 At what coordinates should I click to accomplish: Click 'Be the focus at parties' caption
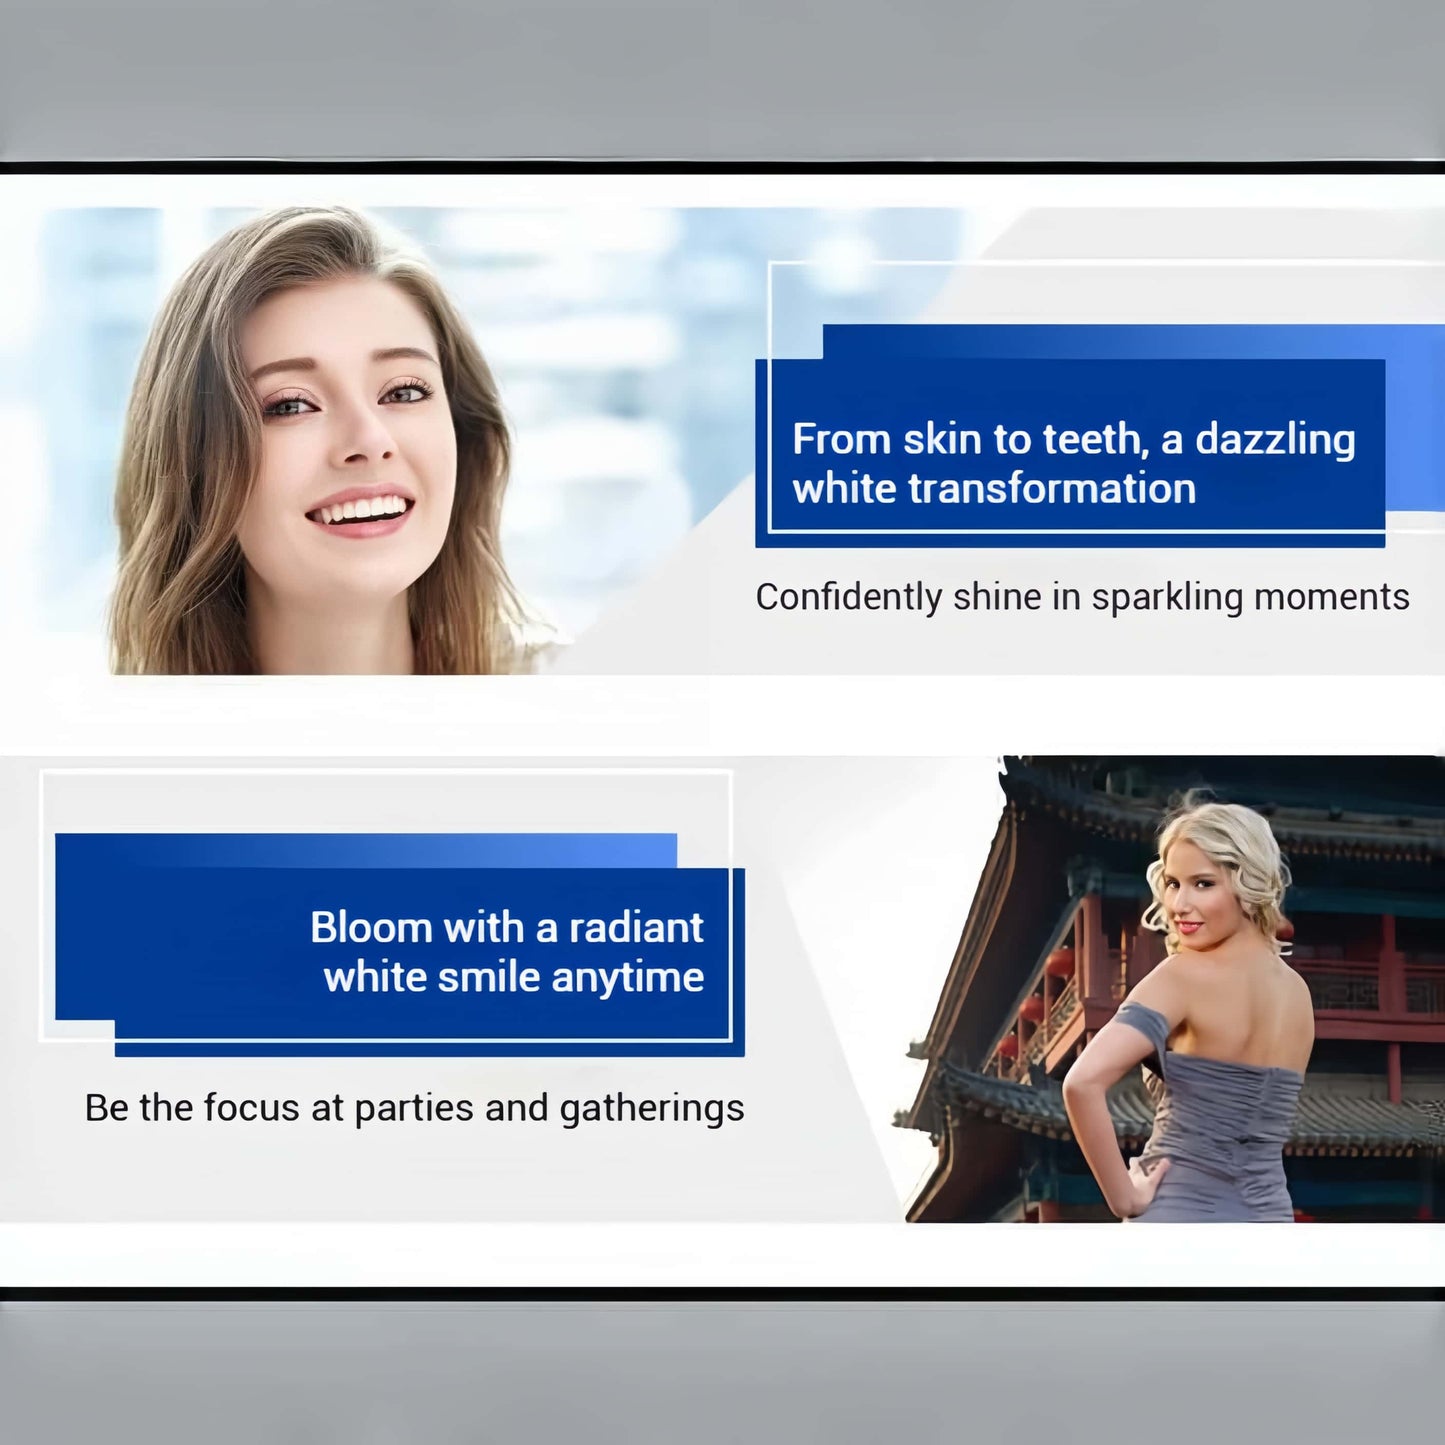pos(414,1108)
